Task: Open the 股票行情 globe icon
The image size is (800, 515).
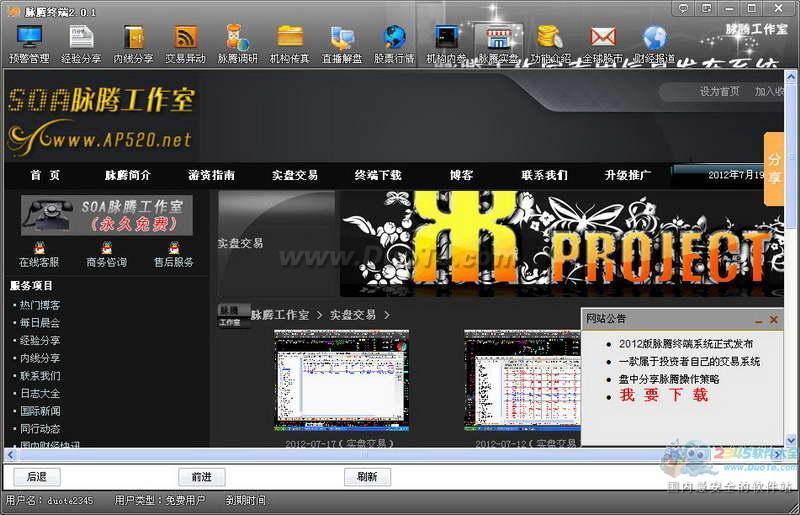Action: pos(394,38)
